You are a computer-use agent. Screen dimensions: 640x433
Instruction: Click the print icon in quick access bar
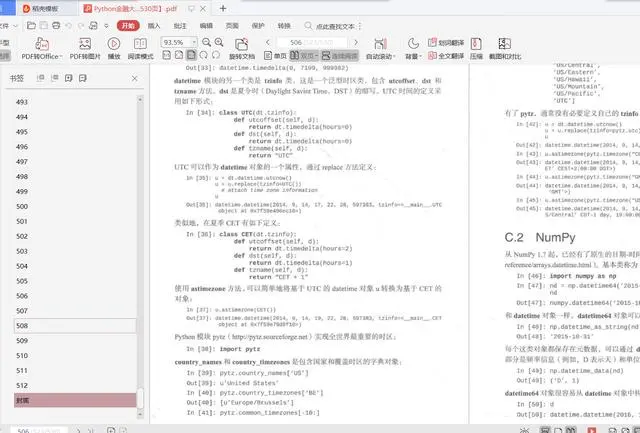click(56, 26)
